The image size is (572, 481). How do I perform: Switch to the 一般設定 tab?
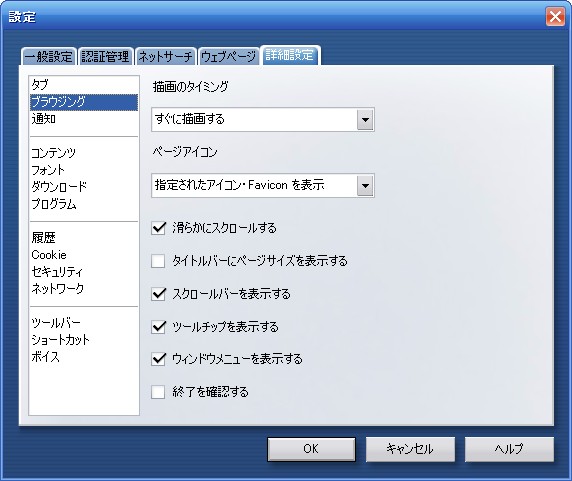coord(49,57)
